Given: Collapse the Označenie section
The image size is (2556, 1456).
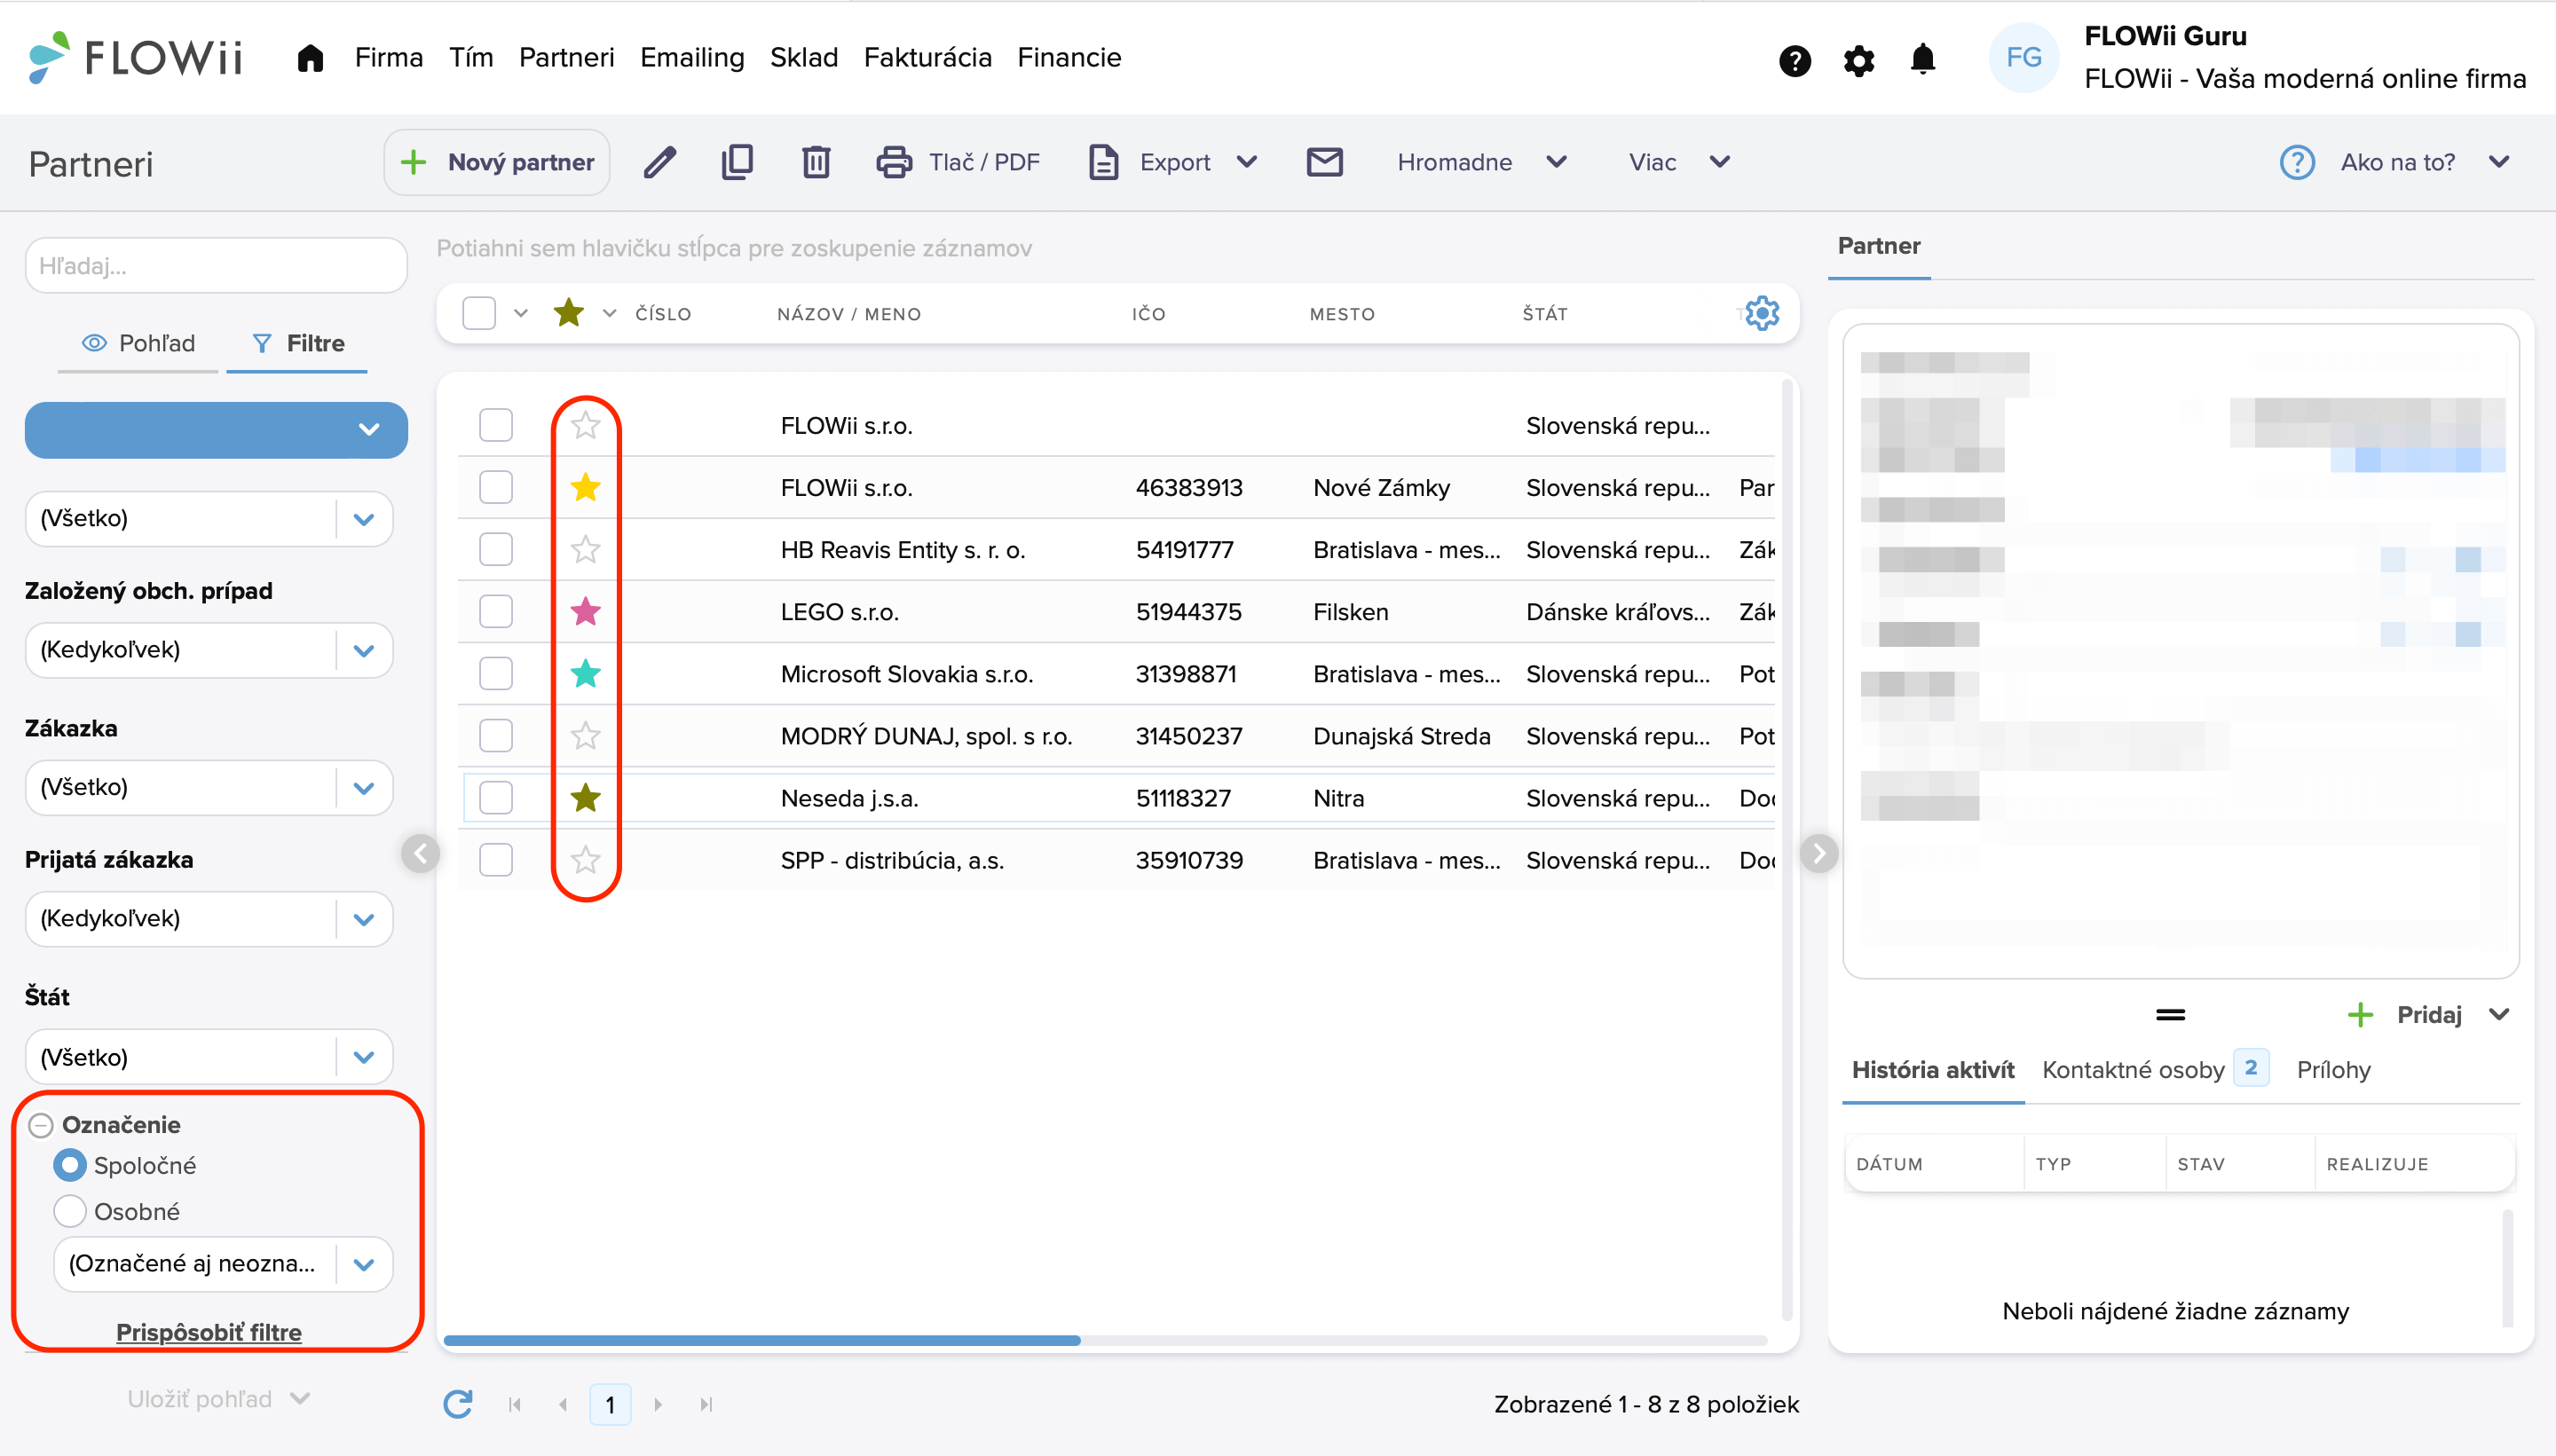Looking at the screenshot, I should click(x=40, y=1125).
